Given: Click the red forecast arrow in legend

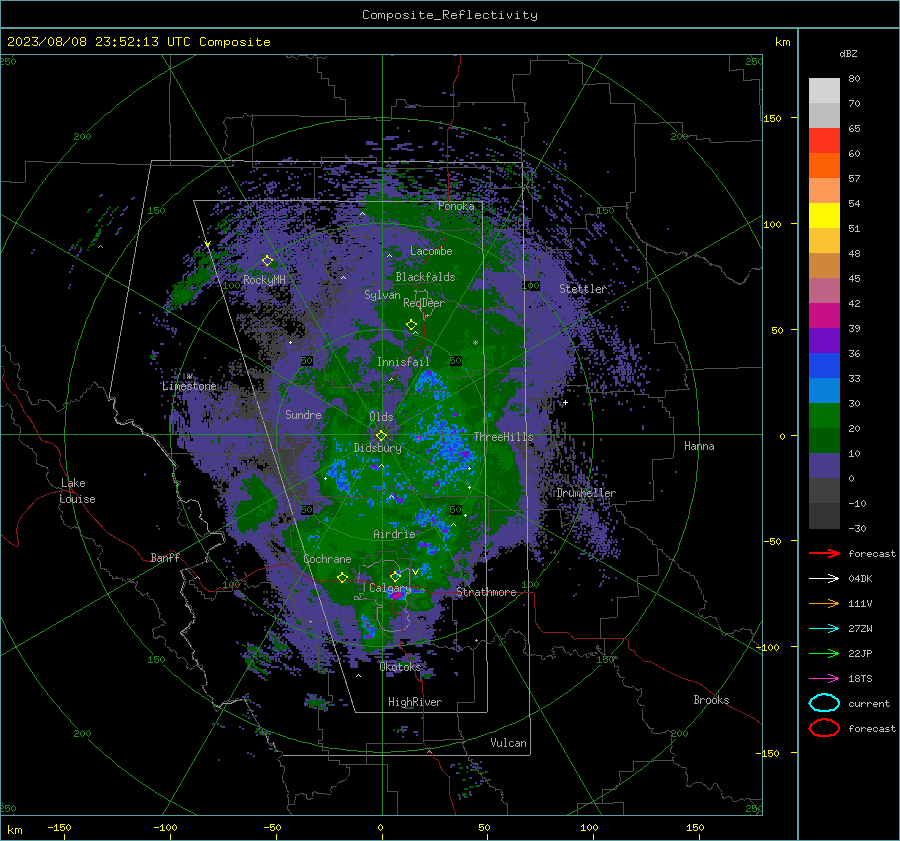Looking at the screenshot, I should (824, 553).
